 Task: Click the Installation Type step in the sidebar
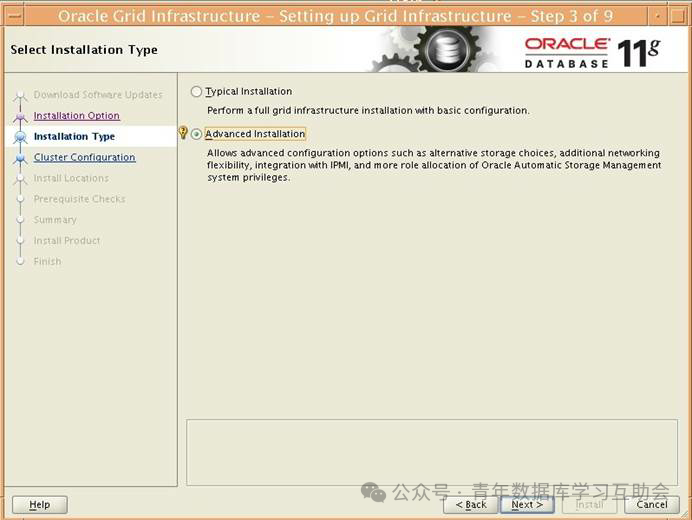coord(74,136)
